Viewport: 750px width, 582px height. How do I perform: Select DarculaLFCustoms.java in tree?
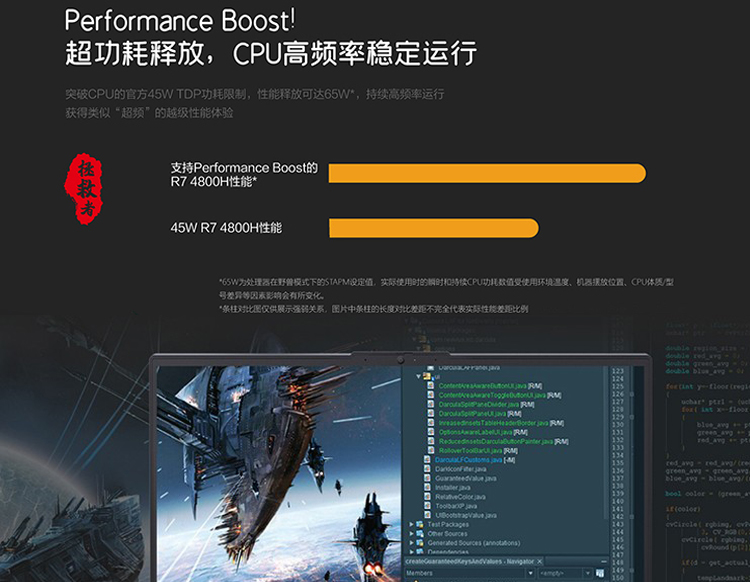coord(468,460)
